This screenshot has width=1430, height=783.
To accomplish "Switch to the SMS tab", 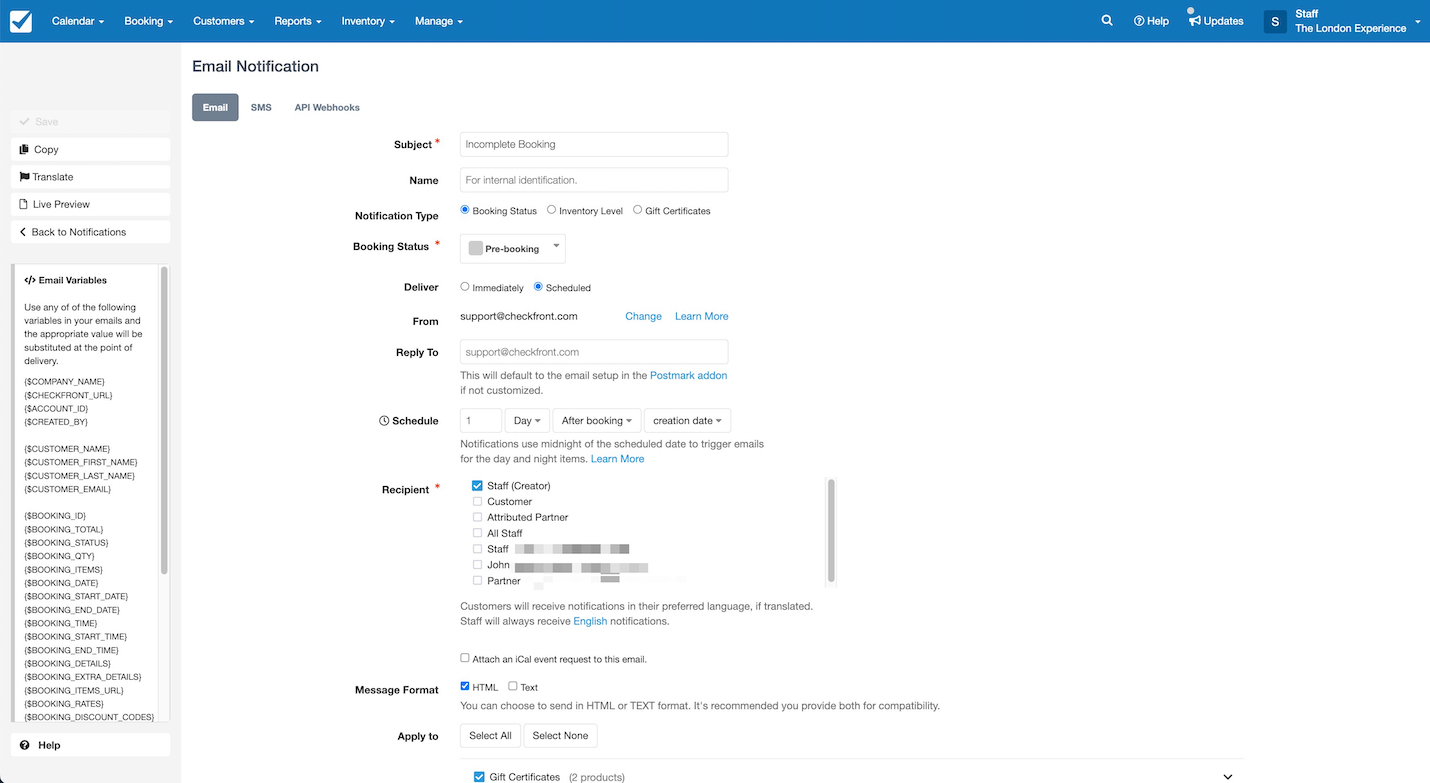I will (261, 107).
